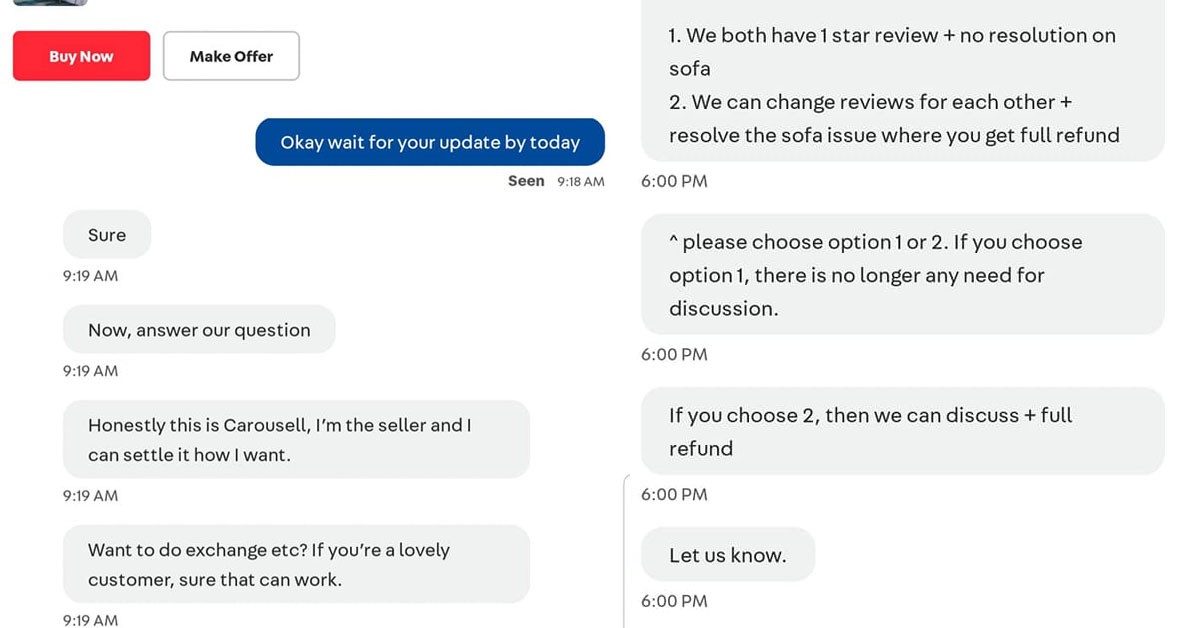Click the Make Offer button
1200x628 pixels.
coord(231,56)
